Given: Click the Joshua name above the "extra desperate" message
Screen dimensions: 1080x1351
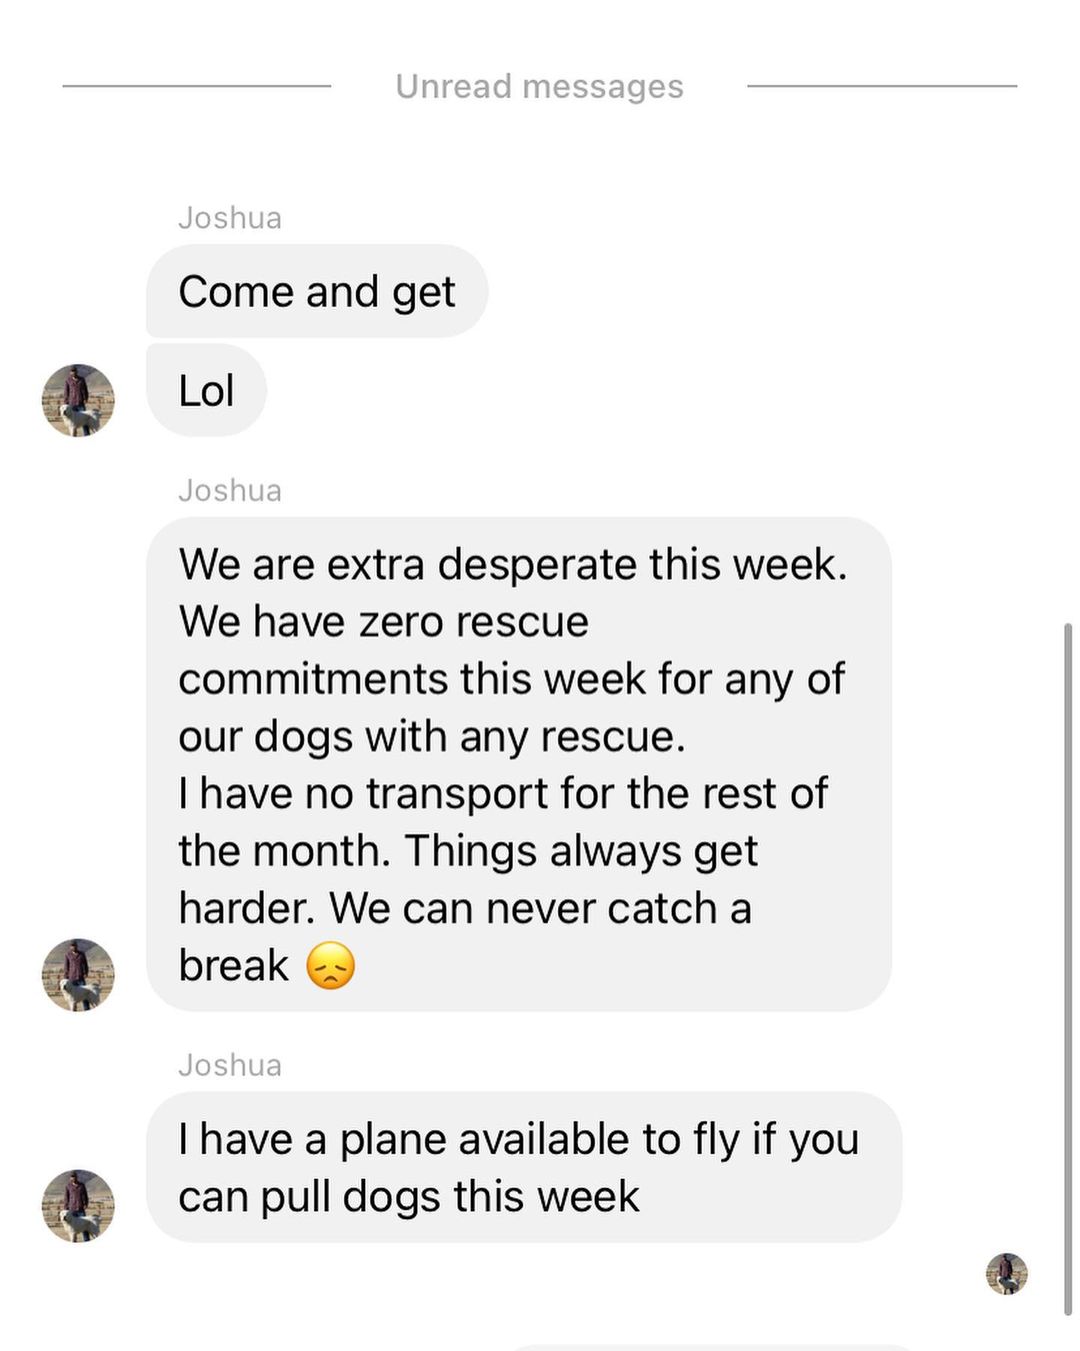Looking at the screenshot, I should coord(230,491).
